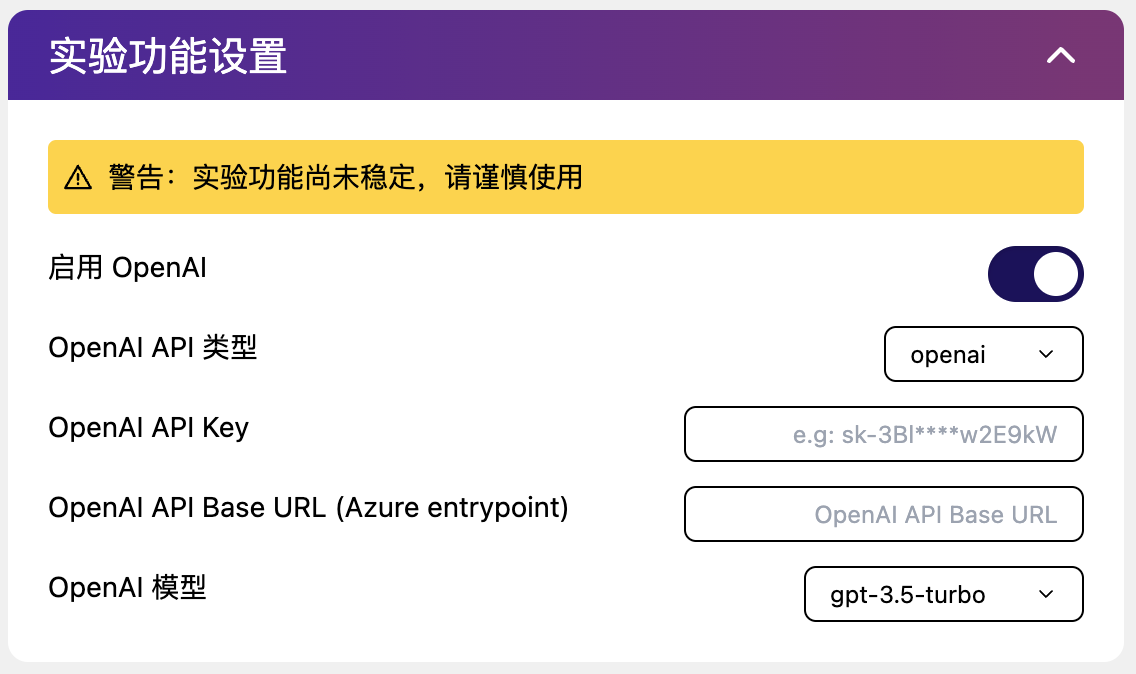Click the OpenAI API 类型 label
Image resolution: width=1136 pixels, height=674 pixels.
point(152,348)
